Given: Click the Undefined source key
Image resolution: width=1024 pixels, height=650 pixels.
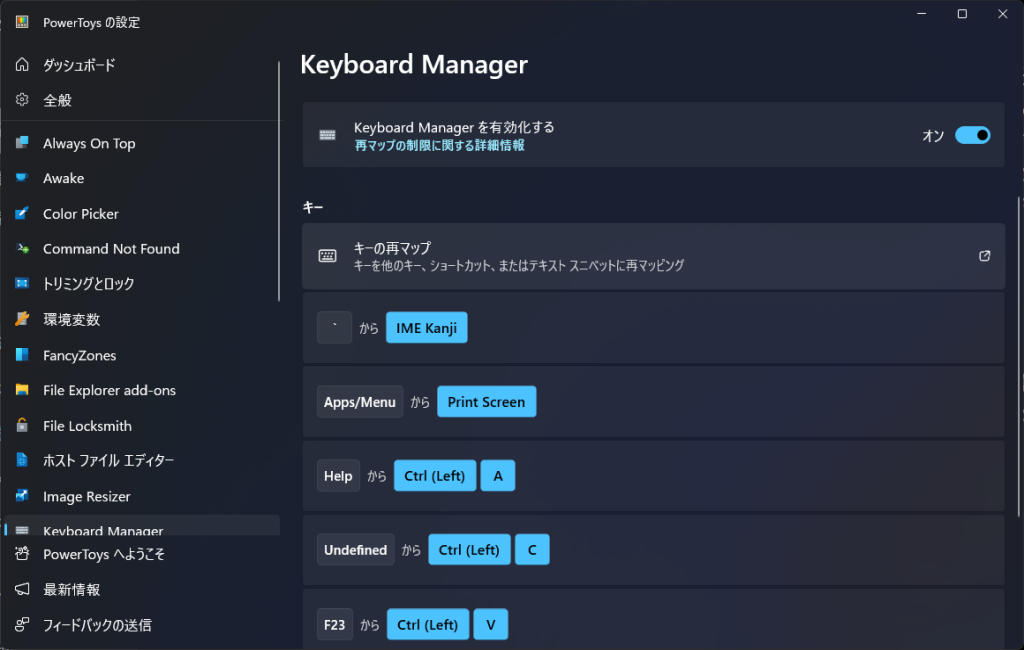Looking at the screenshot, I should click(x=355, y=549).
